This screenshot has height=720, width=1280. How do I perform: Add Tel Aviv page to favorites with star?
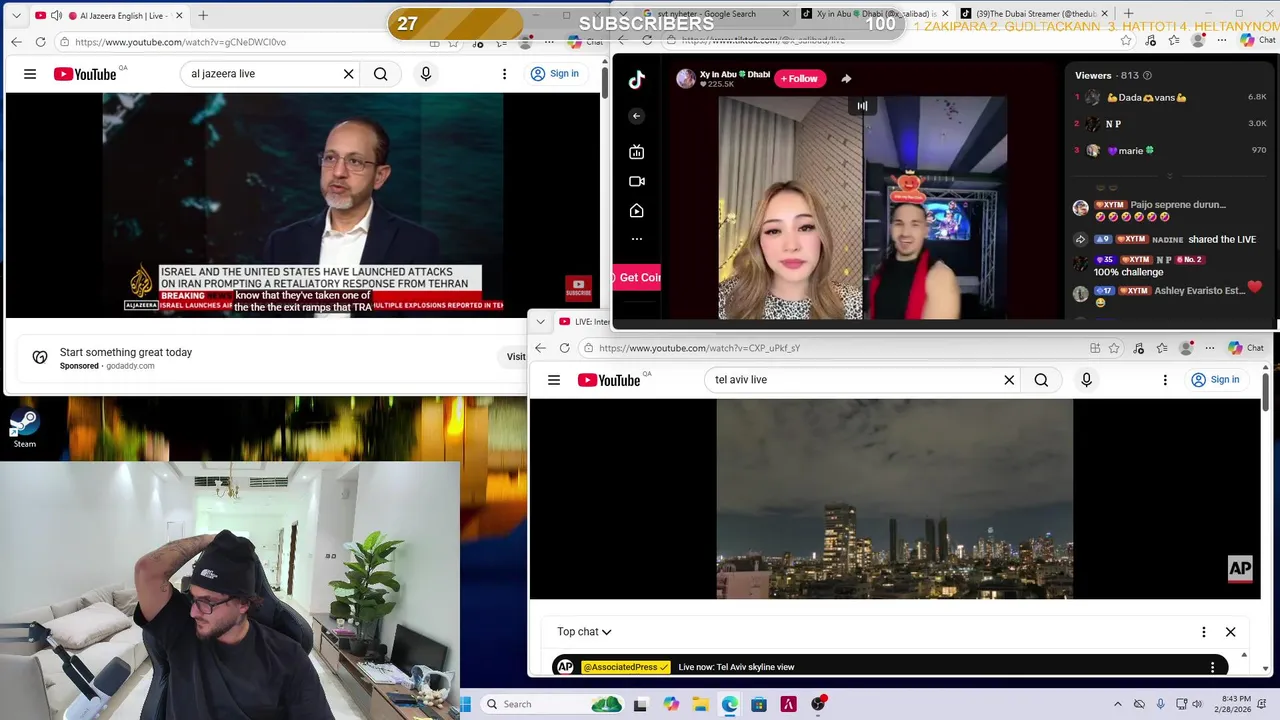click(1114, 348)
